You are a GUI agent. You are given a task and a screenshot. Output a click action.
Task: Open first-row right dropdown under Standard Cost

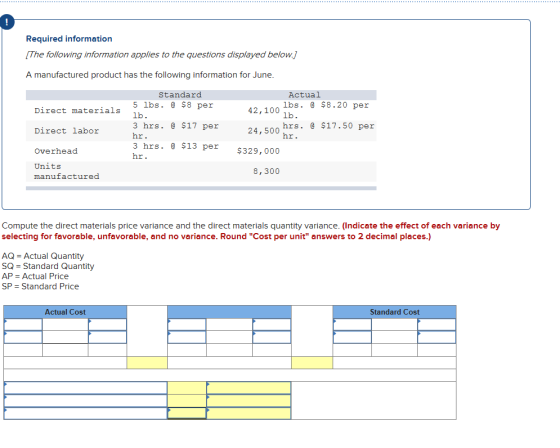[437, 324]
